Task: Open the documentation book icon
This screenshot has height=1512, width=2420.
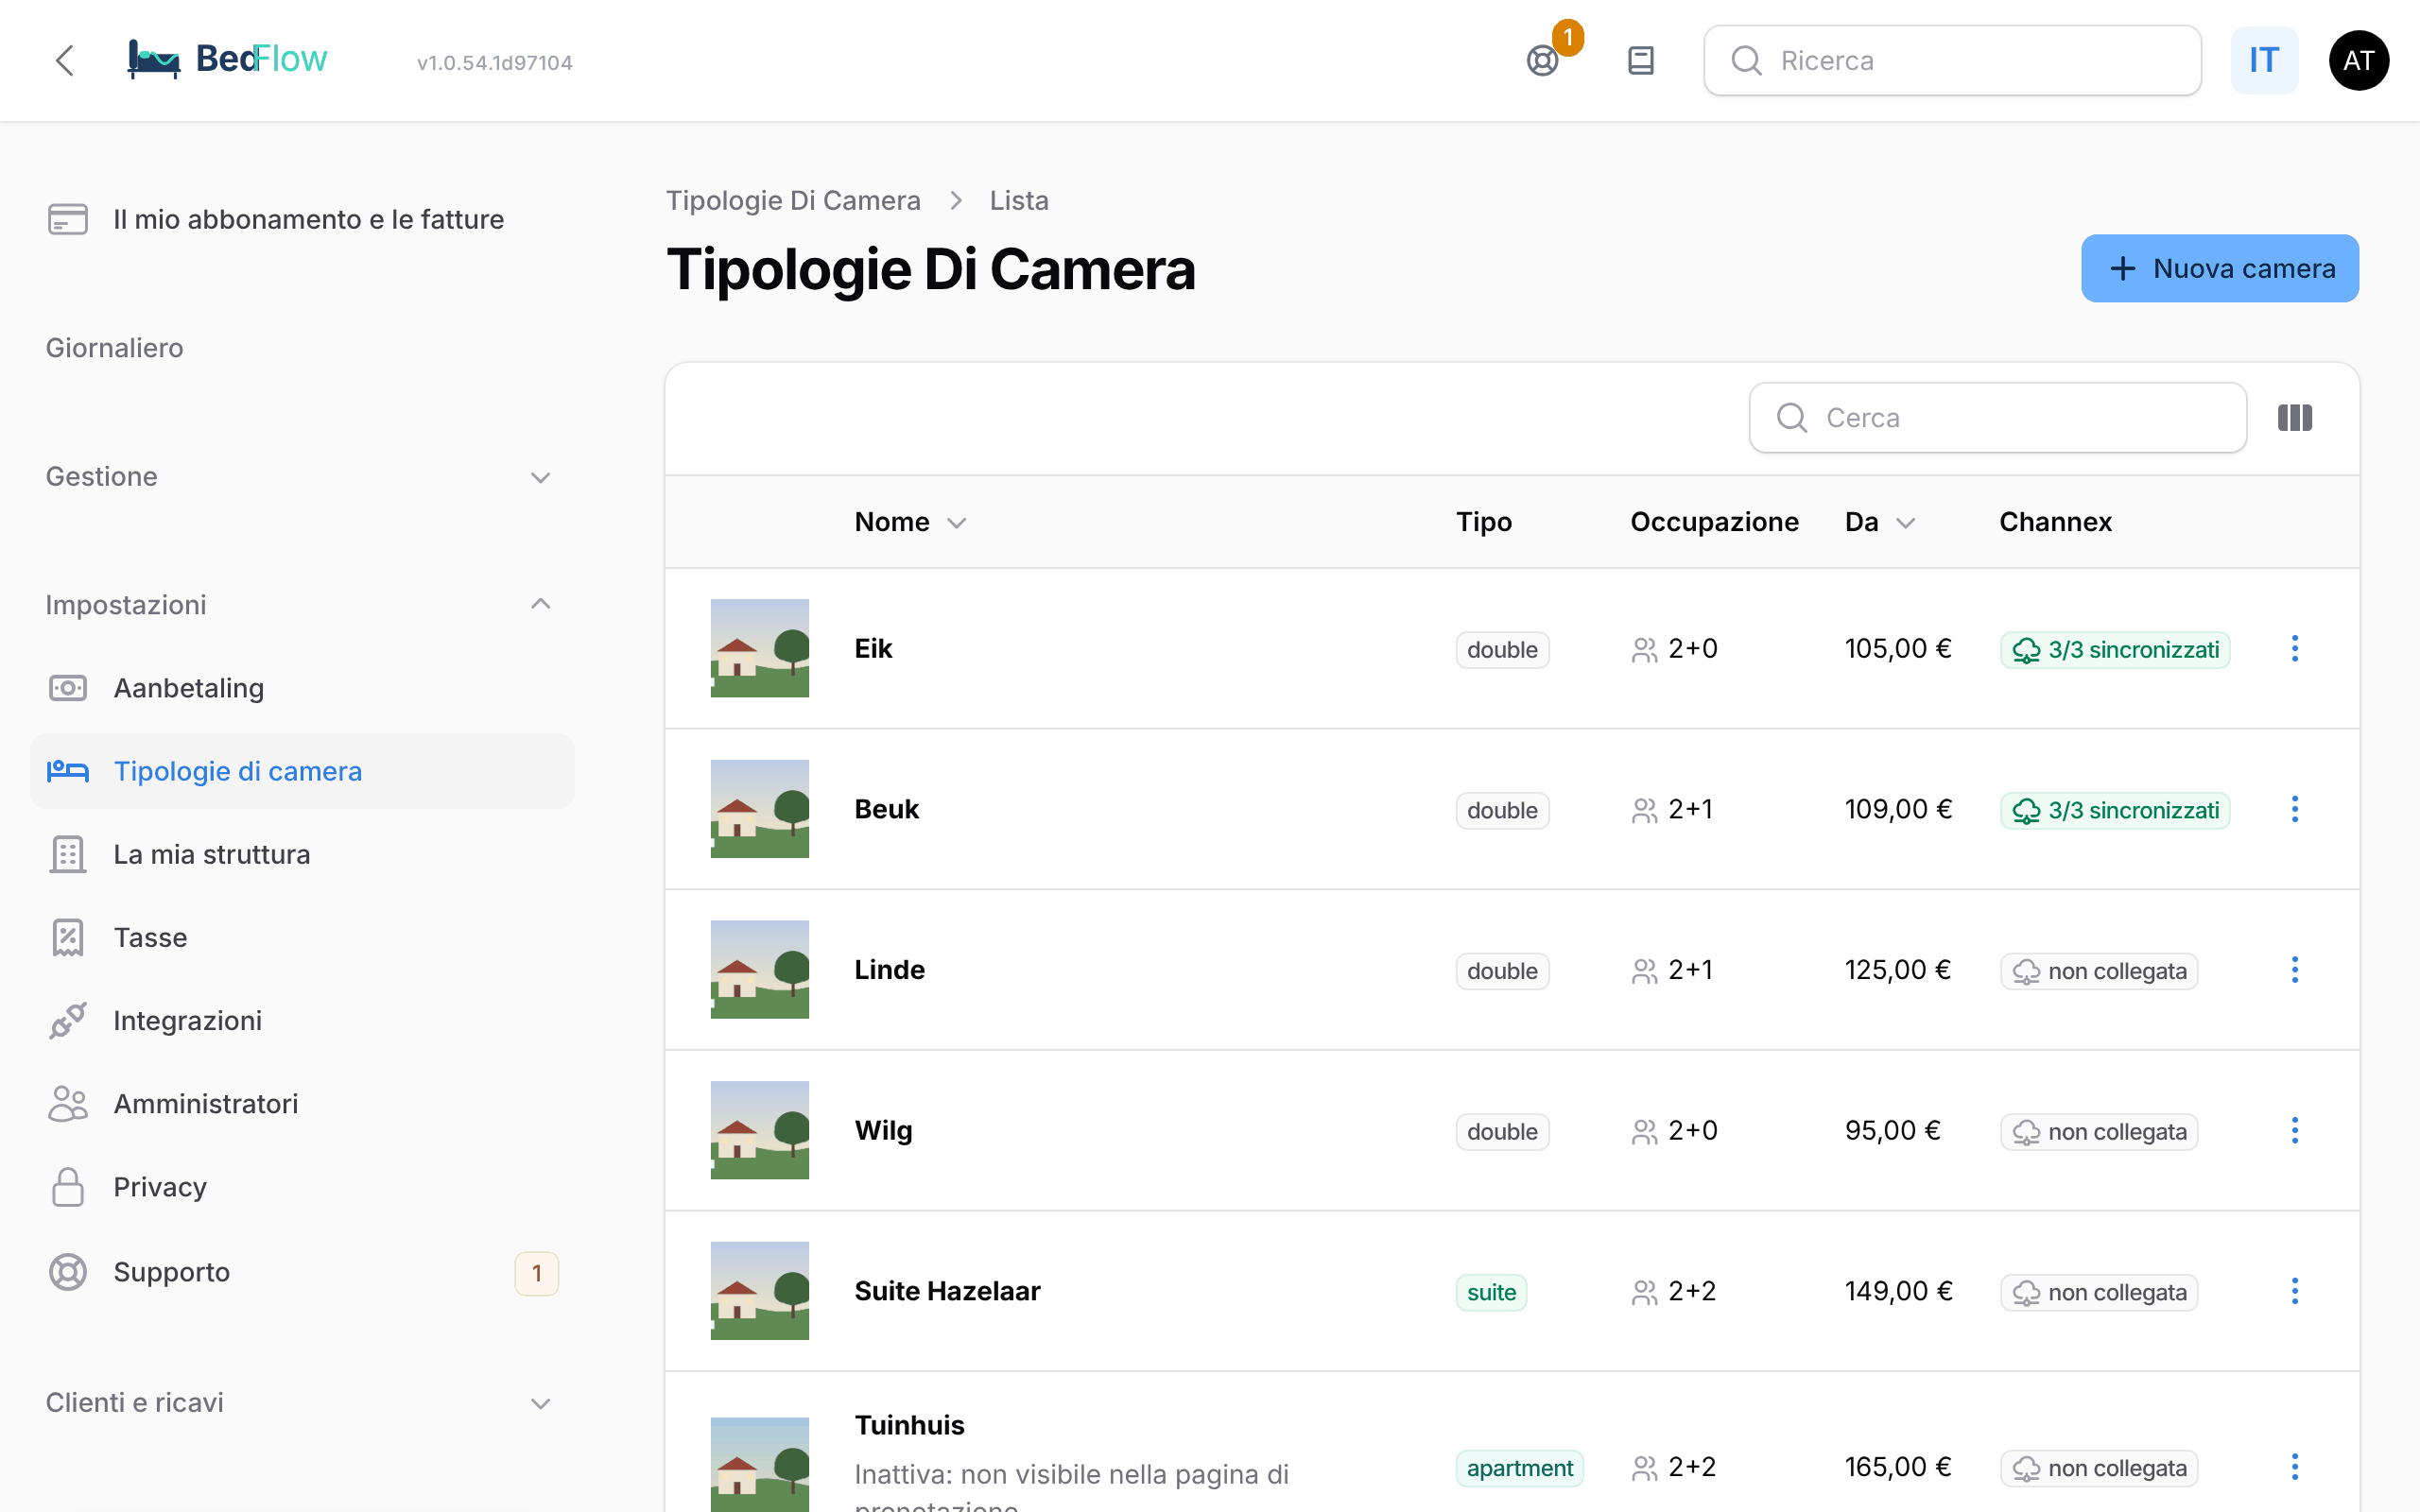Action: pos(1641,61)
